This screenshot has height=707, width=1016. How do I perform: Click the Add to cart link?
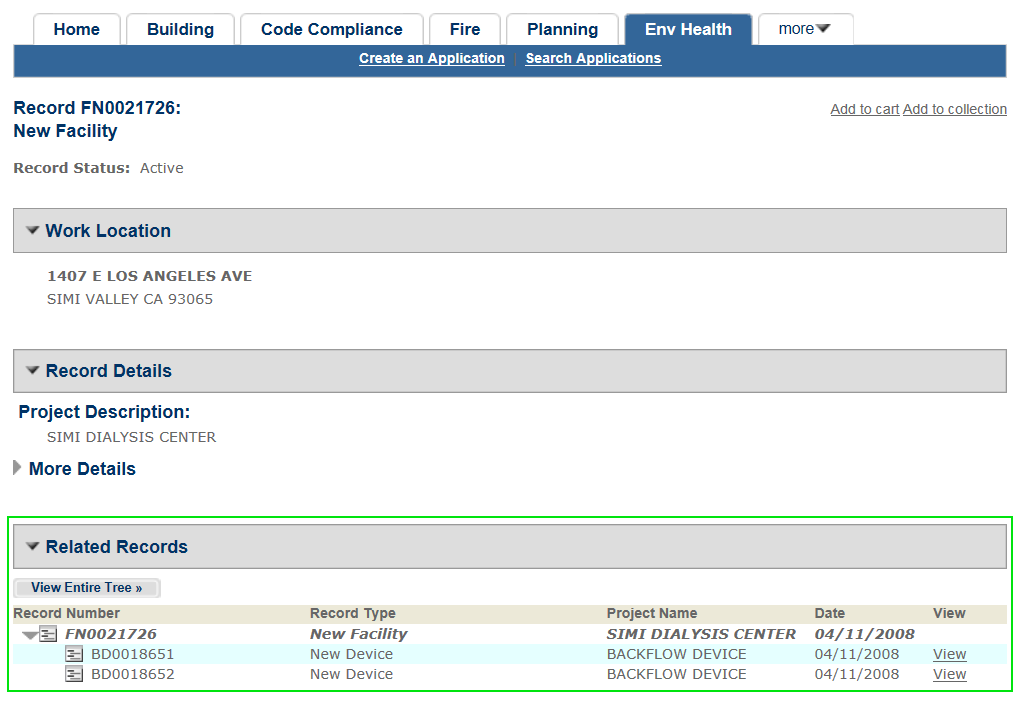pyautogui.click(x=864, y=109)
